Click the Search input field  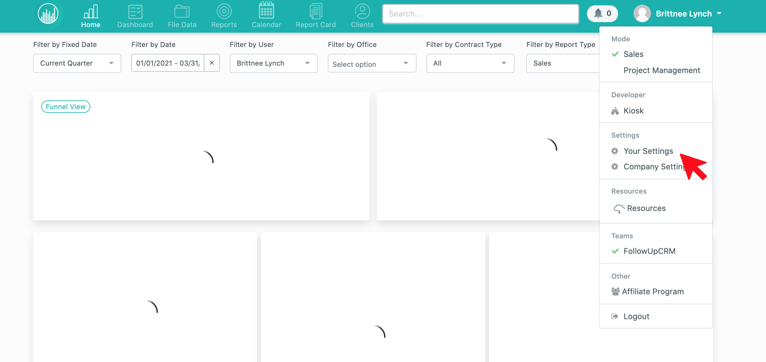click(480, 14)
